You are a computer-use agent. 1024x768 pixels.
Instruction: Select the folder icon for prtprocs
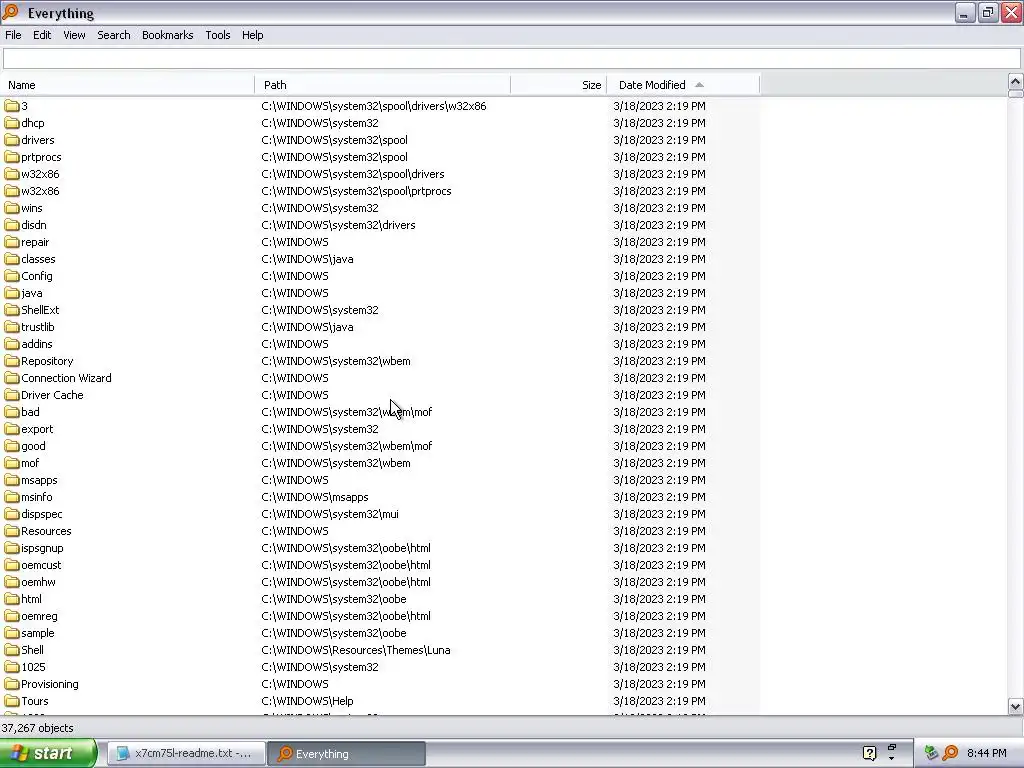coord(12,157)
